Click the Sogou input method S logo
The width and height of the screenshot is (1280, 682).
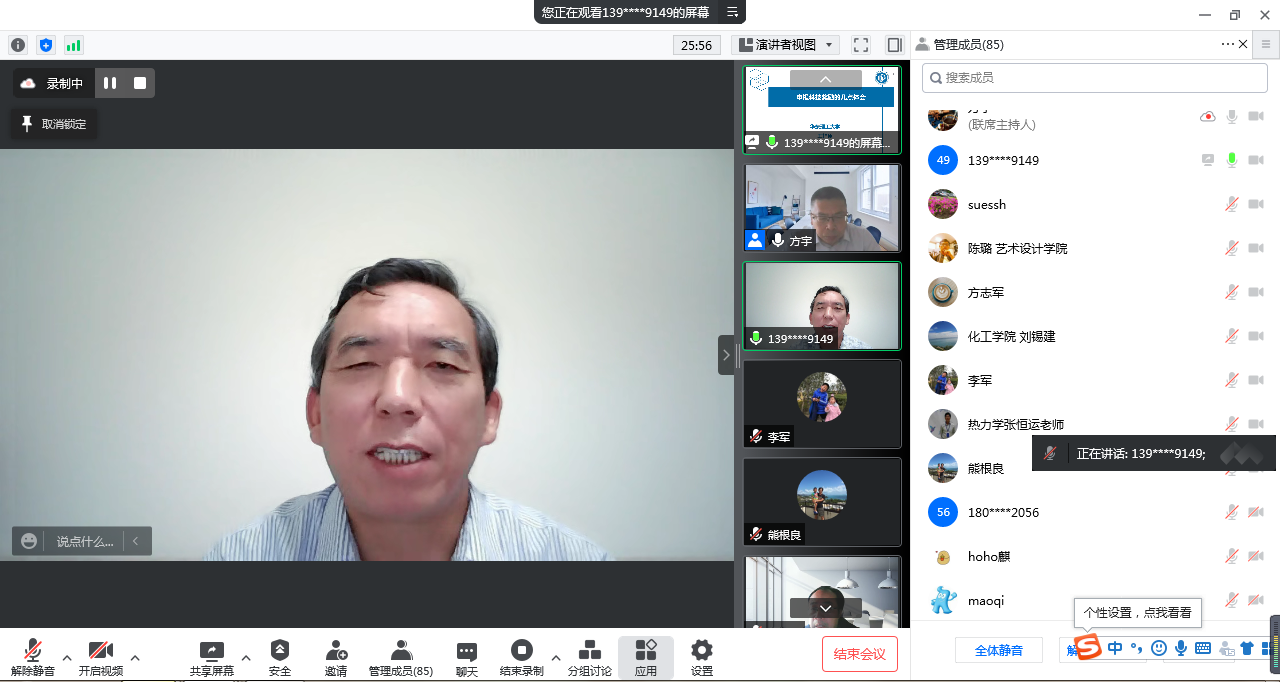coord(1088,647)
